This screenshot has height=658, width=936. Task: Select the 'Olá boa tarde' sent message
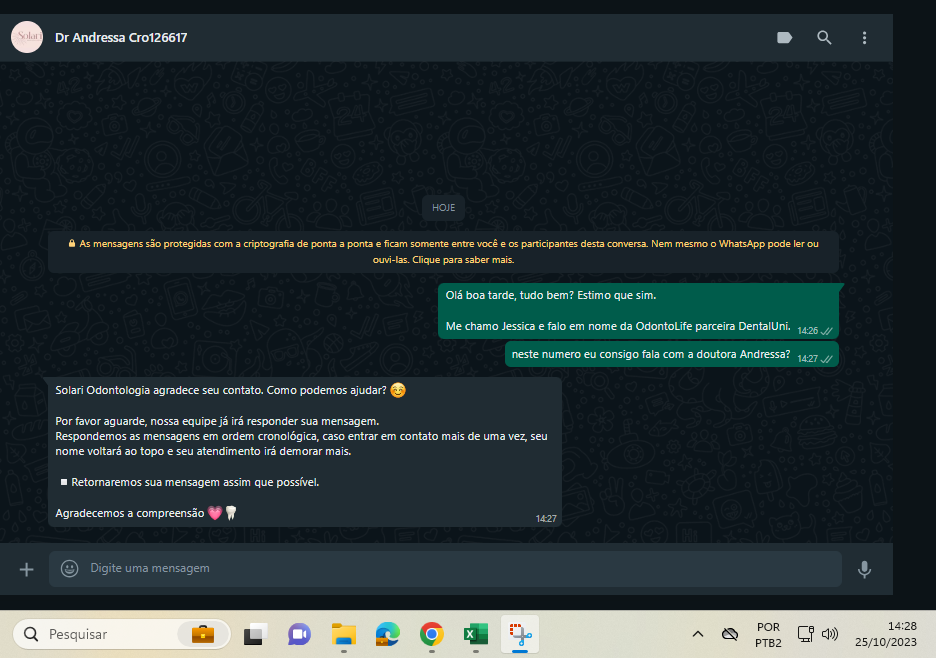[639, 311]
